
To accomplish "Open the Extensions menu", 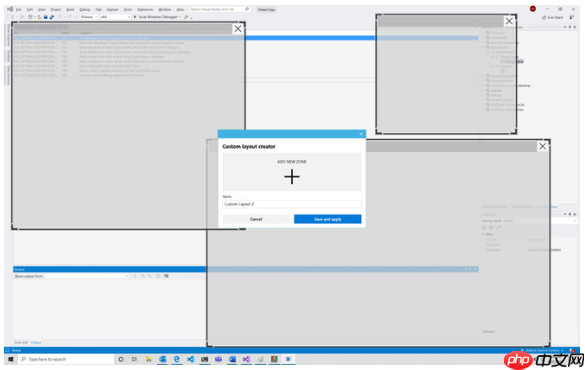I will (145, 9).
